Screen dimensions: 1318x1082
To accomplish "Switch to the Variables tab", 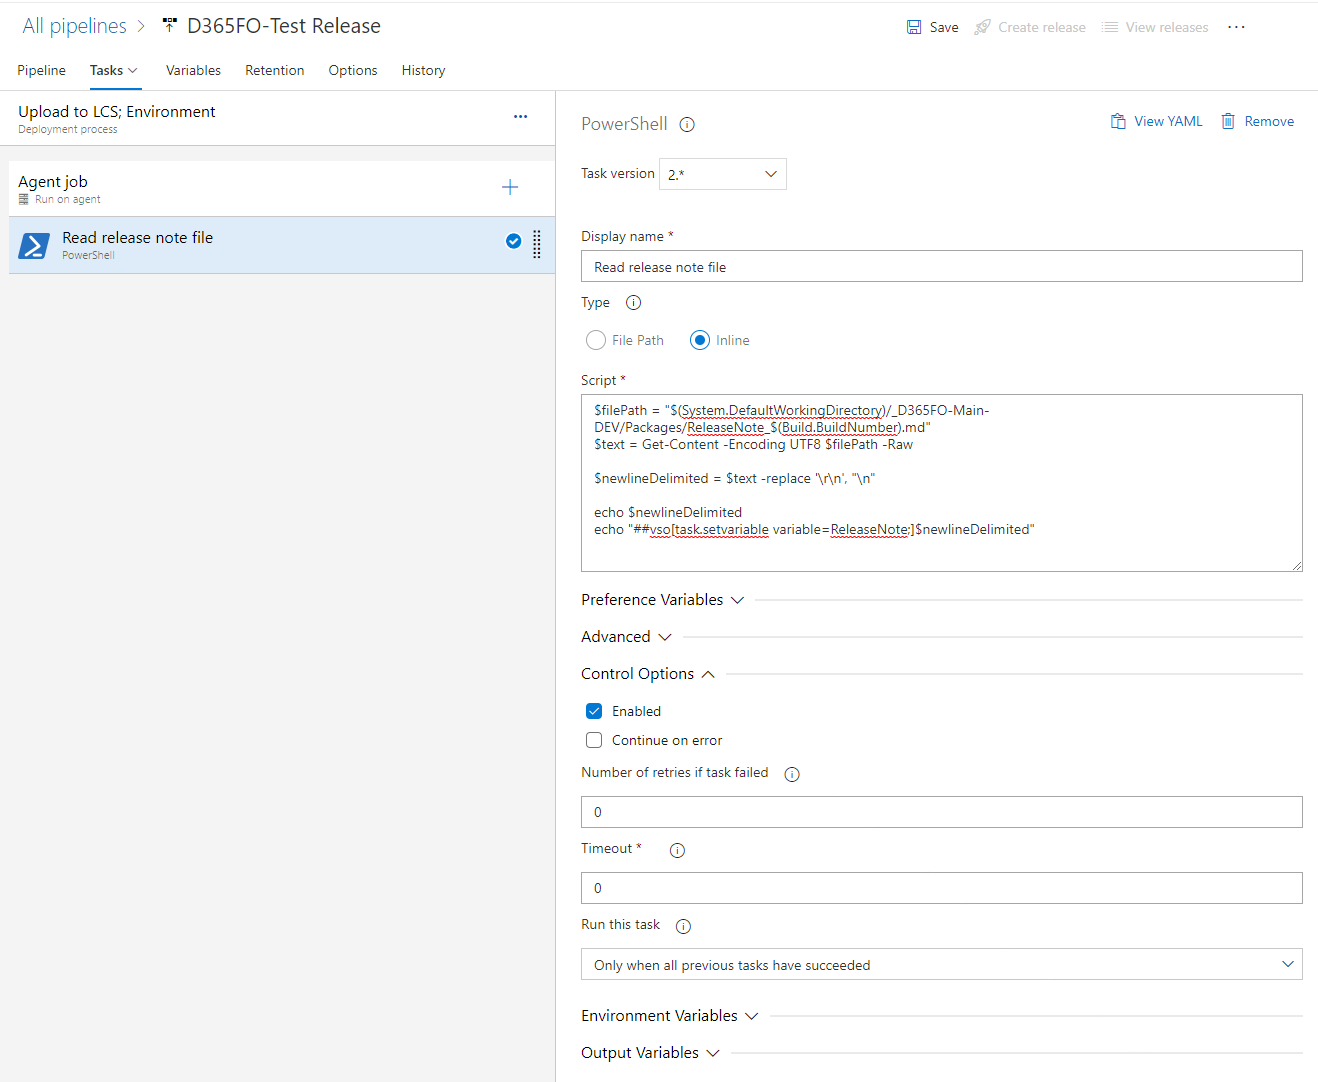I will pyautogui.click(x=193, y=70).
